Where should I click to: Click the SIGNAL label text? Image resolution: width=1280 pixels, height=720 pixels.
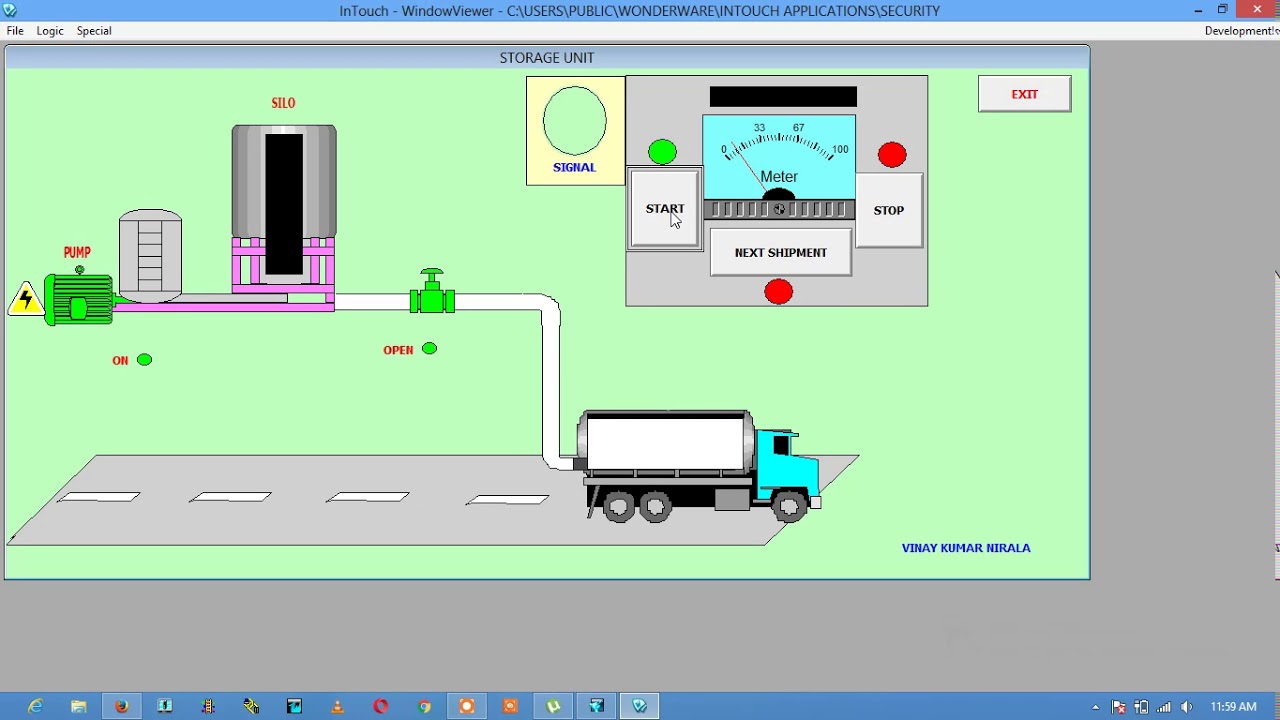click(574, 168)
